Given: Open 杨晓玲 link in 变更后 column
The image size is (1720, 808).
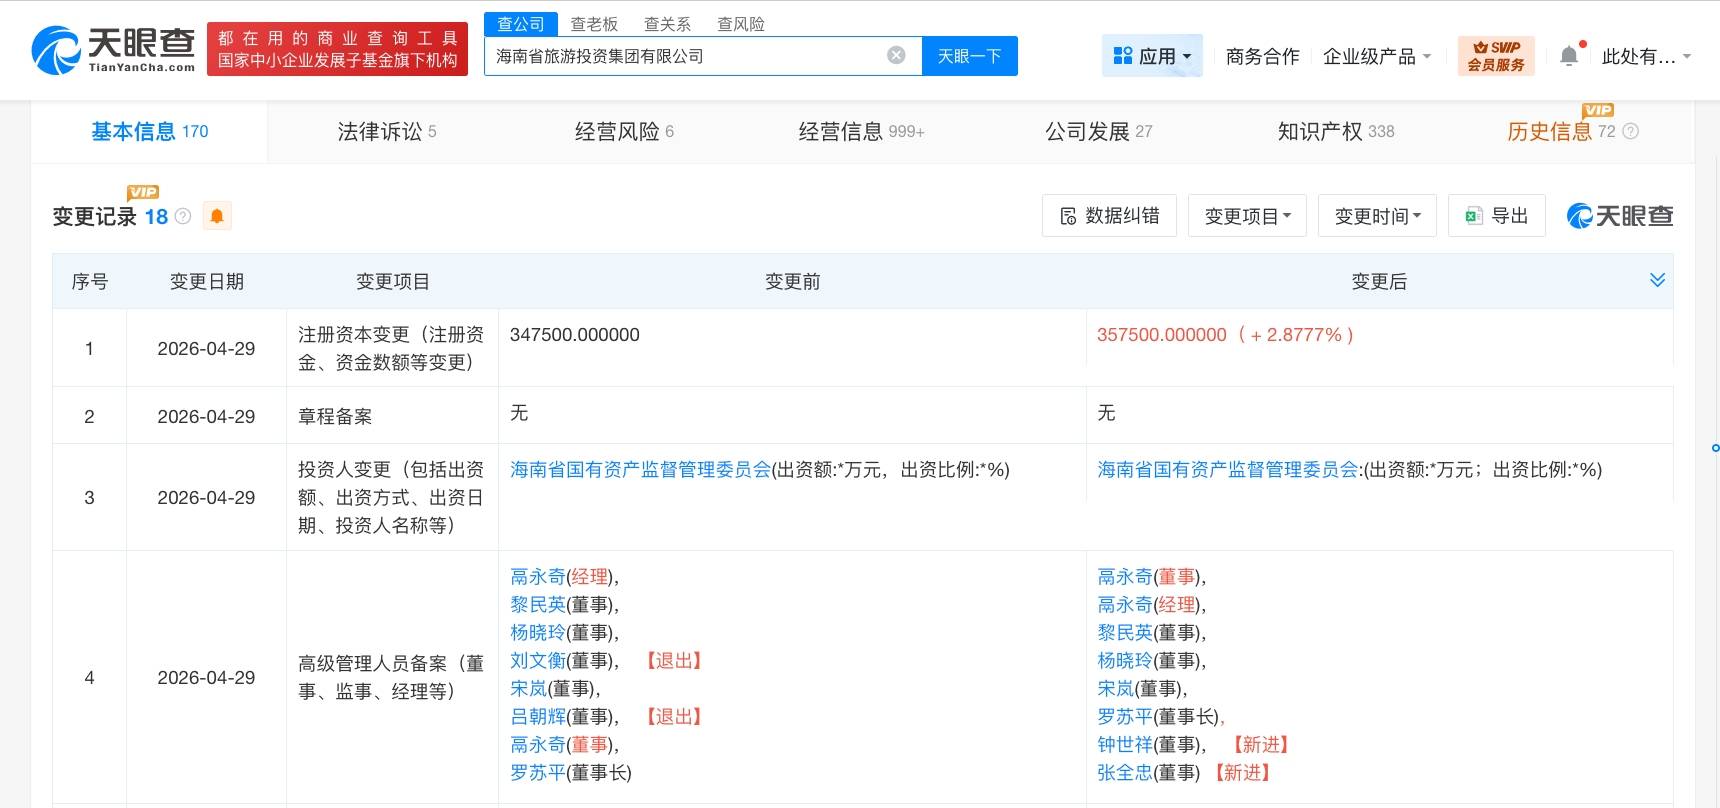Looking at the screenshot, I should pos(1125,660).
